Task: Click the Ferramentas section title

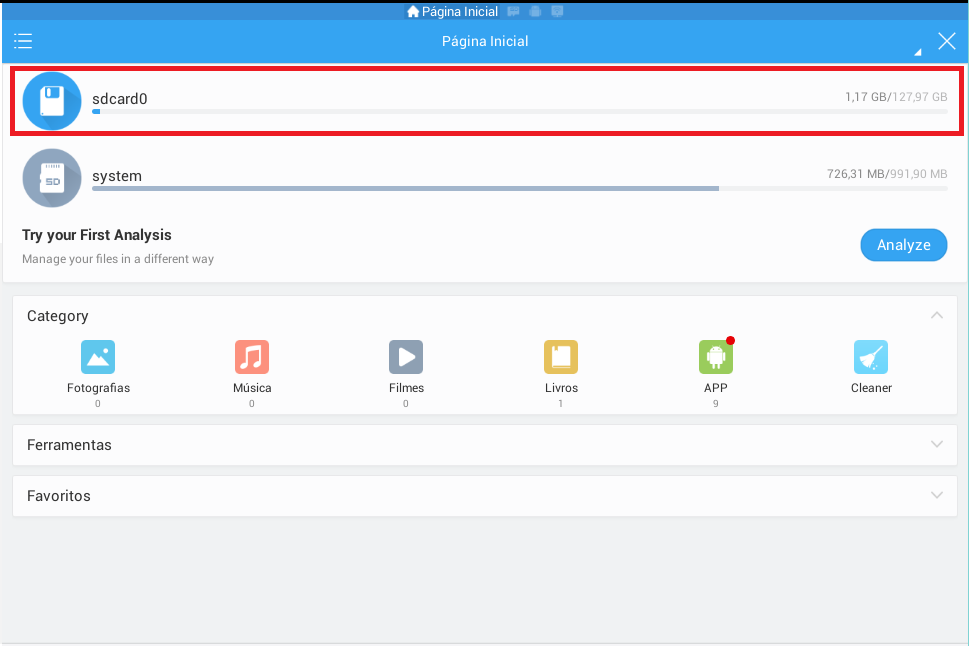Action: click(69, 445)
